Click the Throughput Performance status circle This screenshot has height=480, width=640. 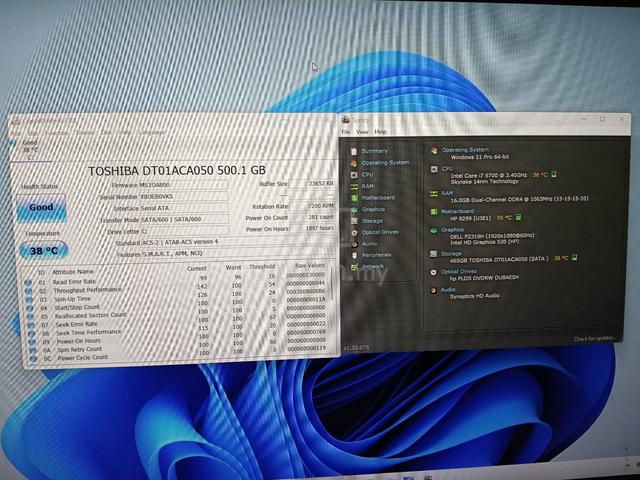pyautogui.click(x=28, y=291)
